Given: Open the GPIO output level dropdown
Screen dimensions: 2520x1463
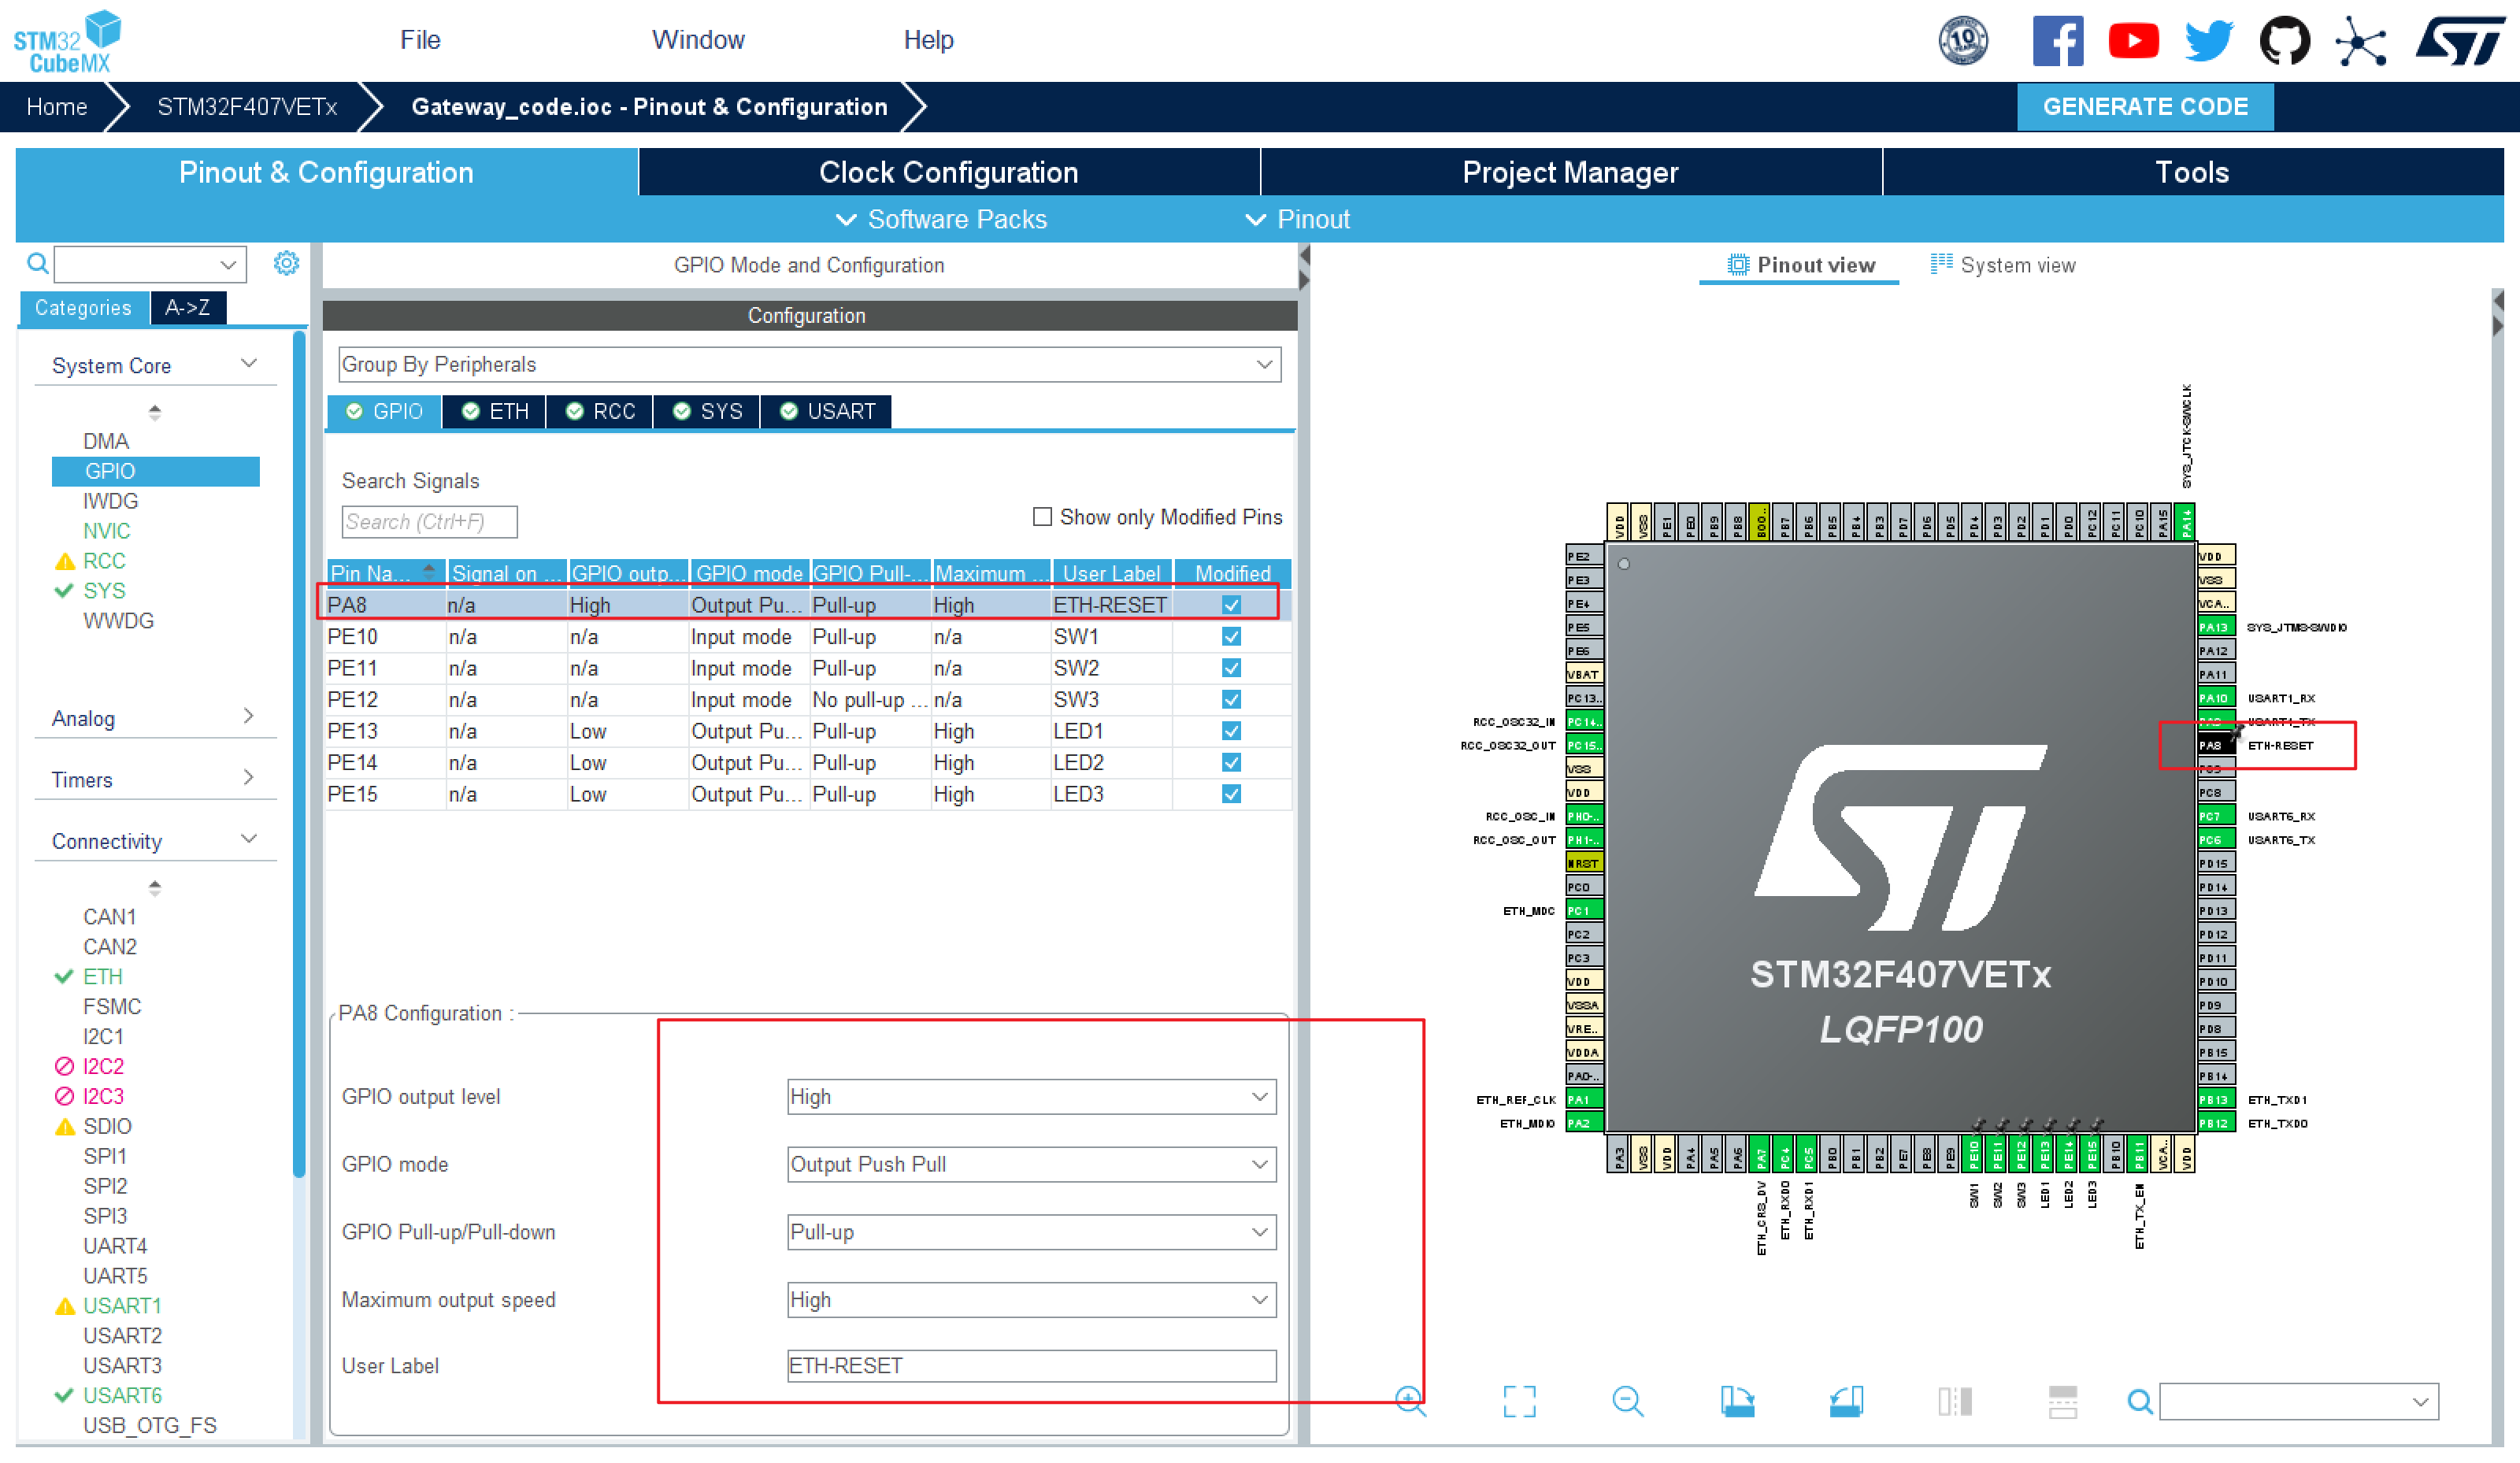Looking at the screenshot, I should (x=1031, y=1097).
